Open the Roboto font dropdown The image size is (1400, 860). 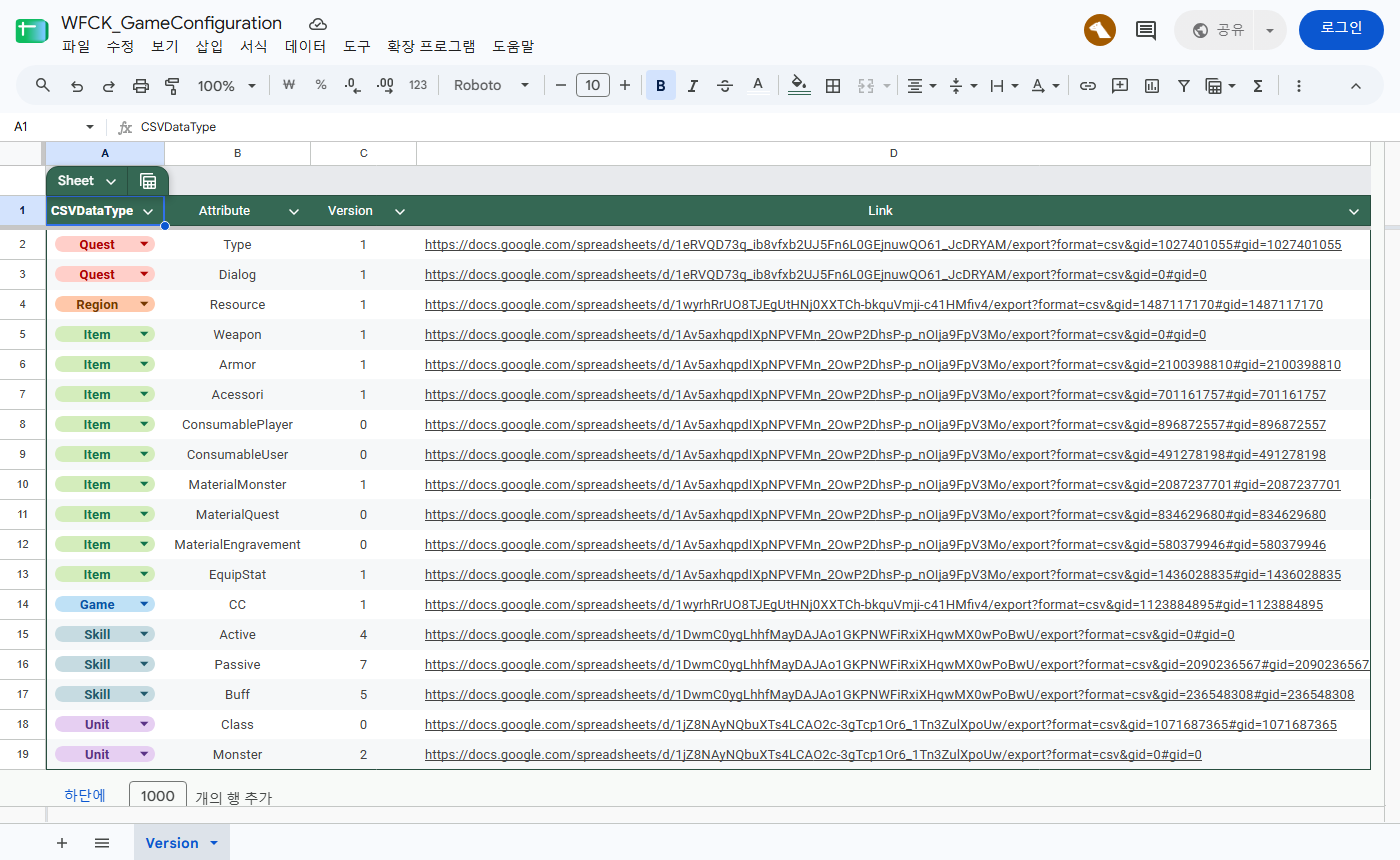pyautogui.click(x=491, y=86)
